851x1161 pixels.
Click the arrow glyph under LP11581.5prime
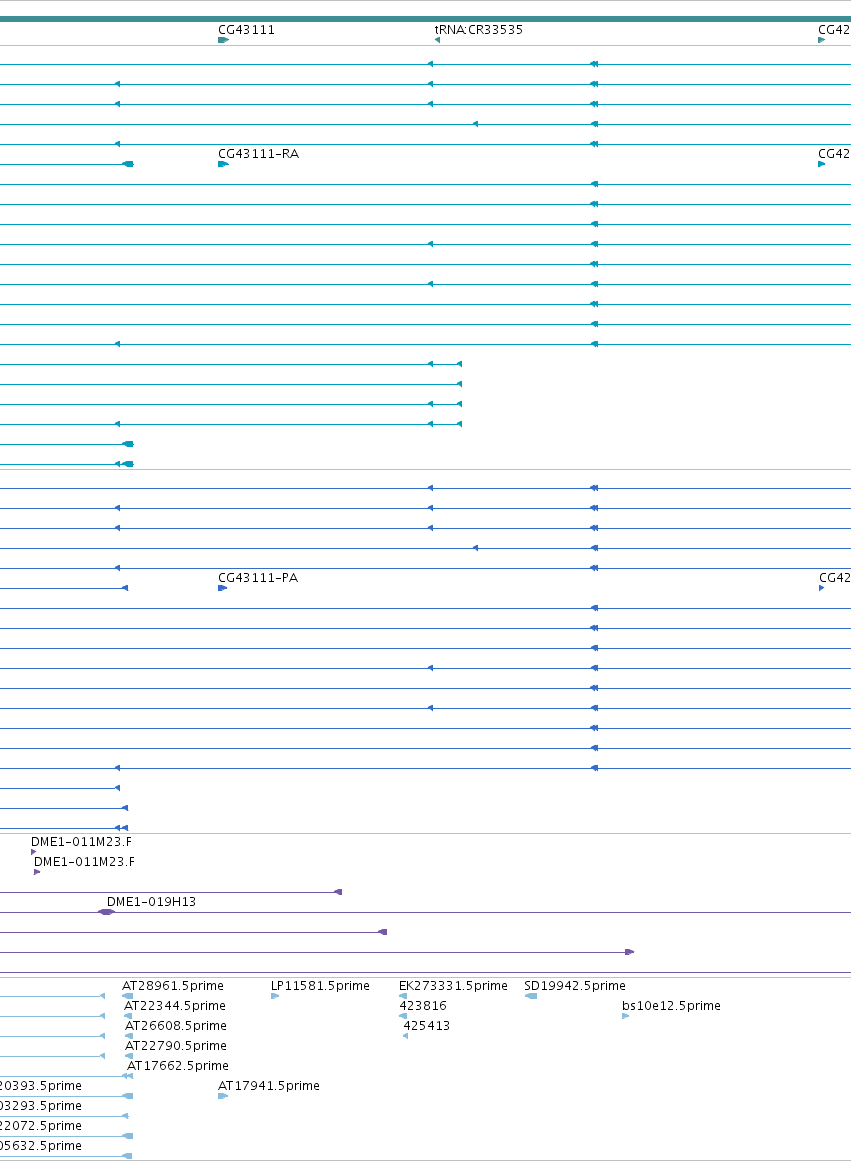point(275,996)
